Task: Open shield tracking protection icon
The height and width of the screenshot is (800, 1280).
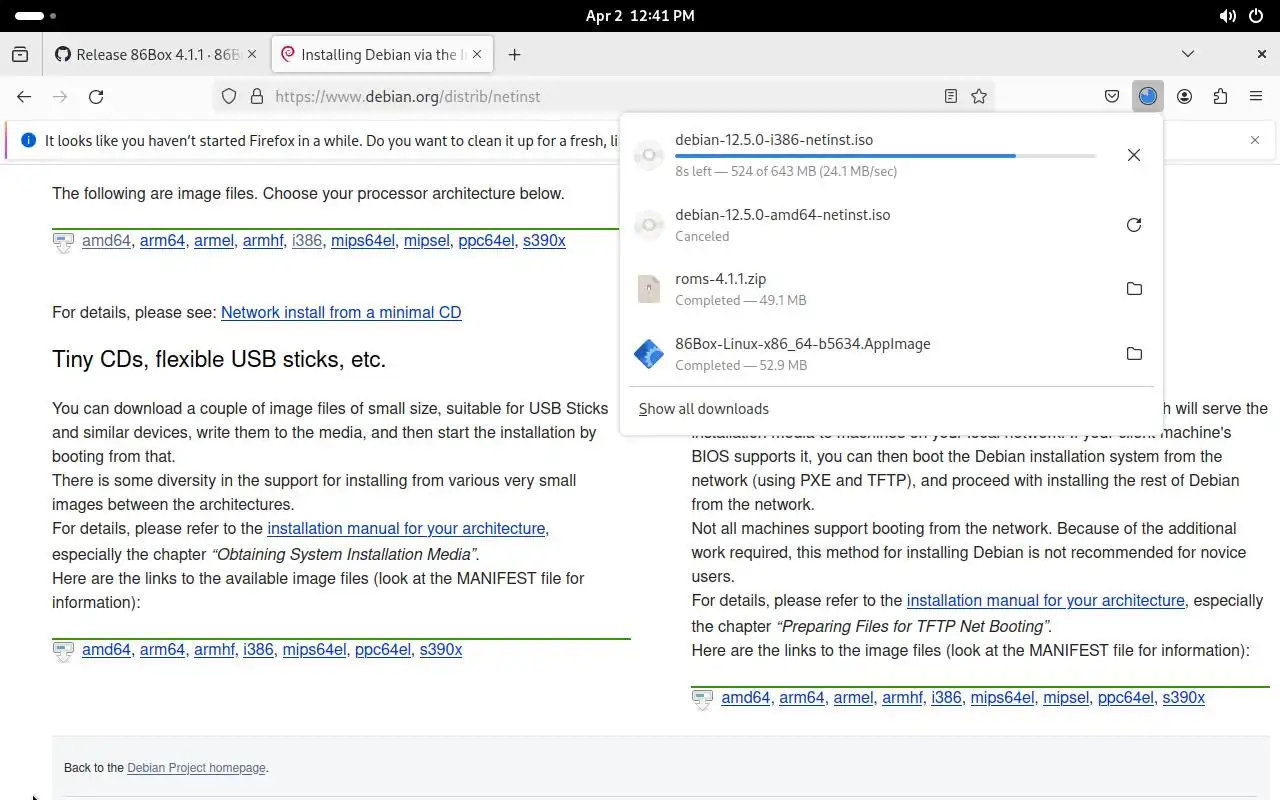Action: pyautogui.click(x=229, y=97)
